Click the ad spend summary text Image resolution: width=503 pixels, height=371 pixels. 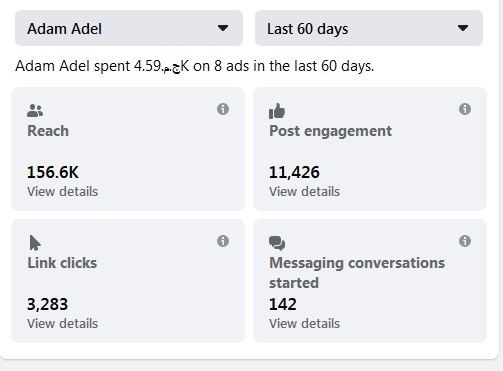coord(195,66)
